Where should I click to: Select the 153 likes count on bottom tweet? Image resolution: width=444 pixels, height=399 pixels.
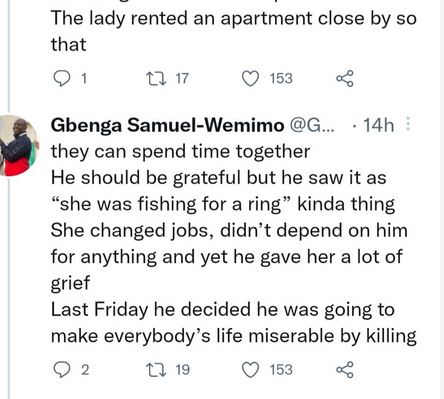(281, 370)
